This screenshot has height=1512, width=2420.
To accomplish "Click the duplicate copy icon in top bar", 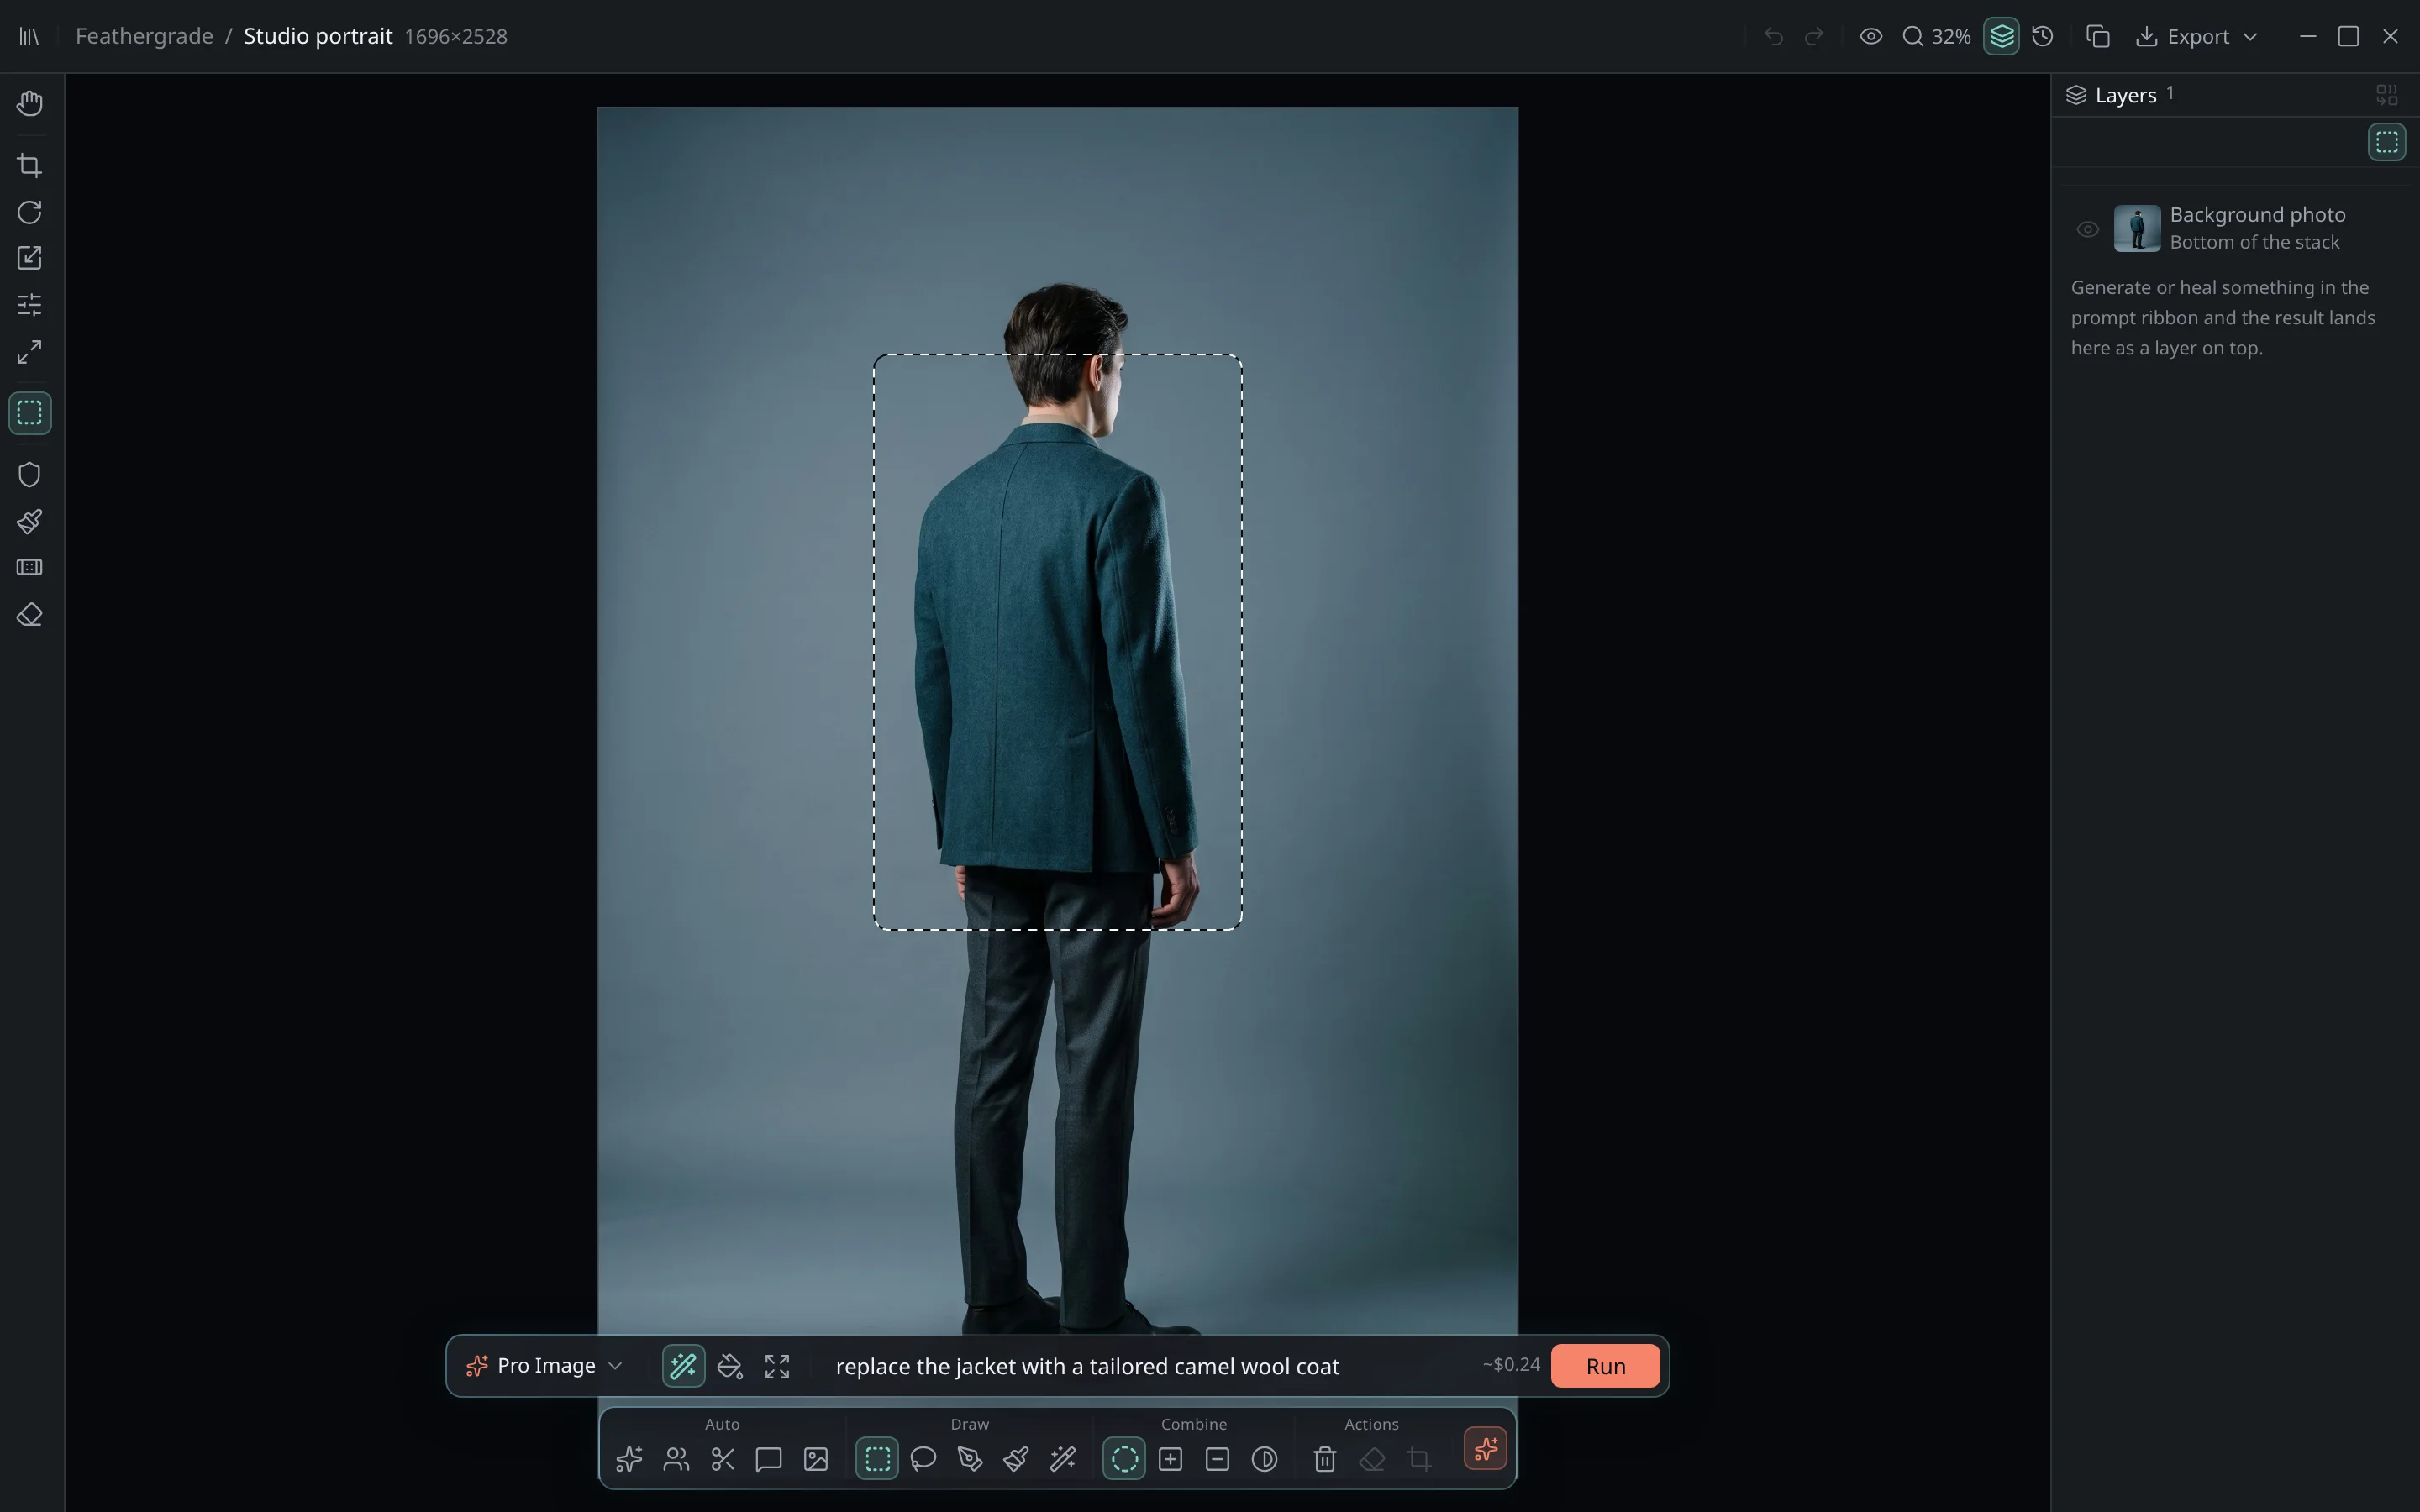I will pos(2098,36).
